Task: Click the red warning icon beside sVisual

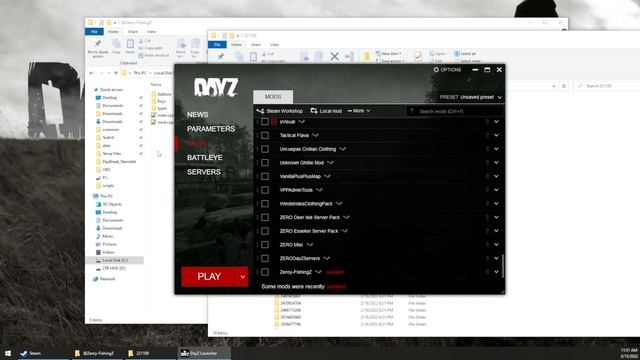Action: tap(274, 122)
